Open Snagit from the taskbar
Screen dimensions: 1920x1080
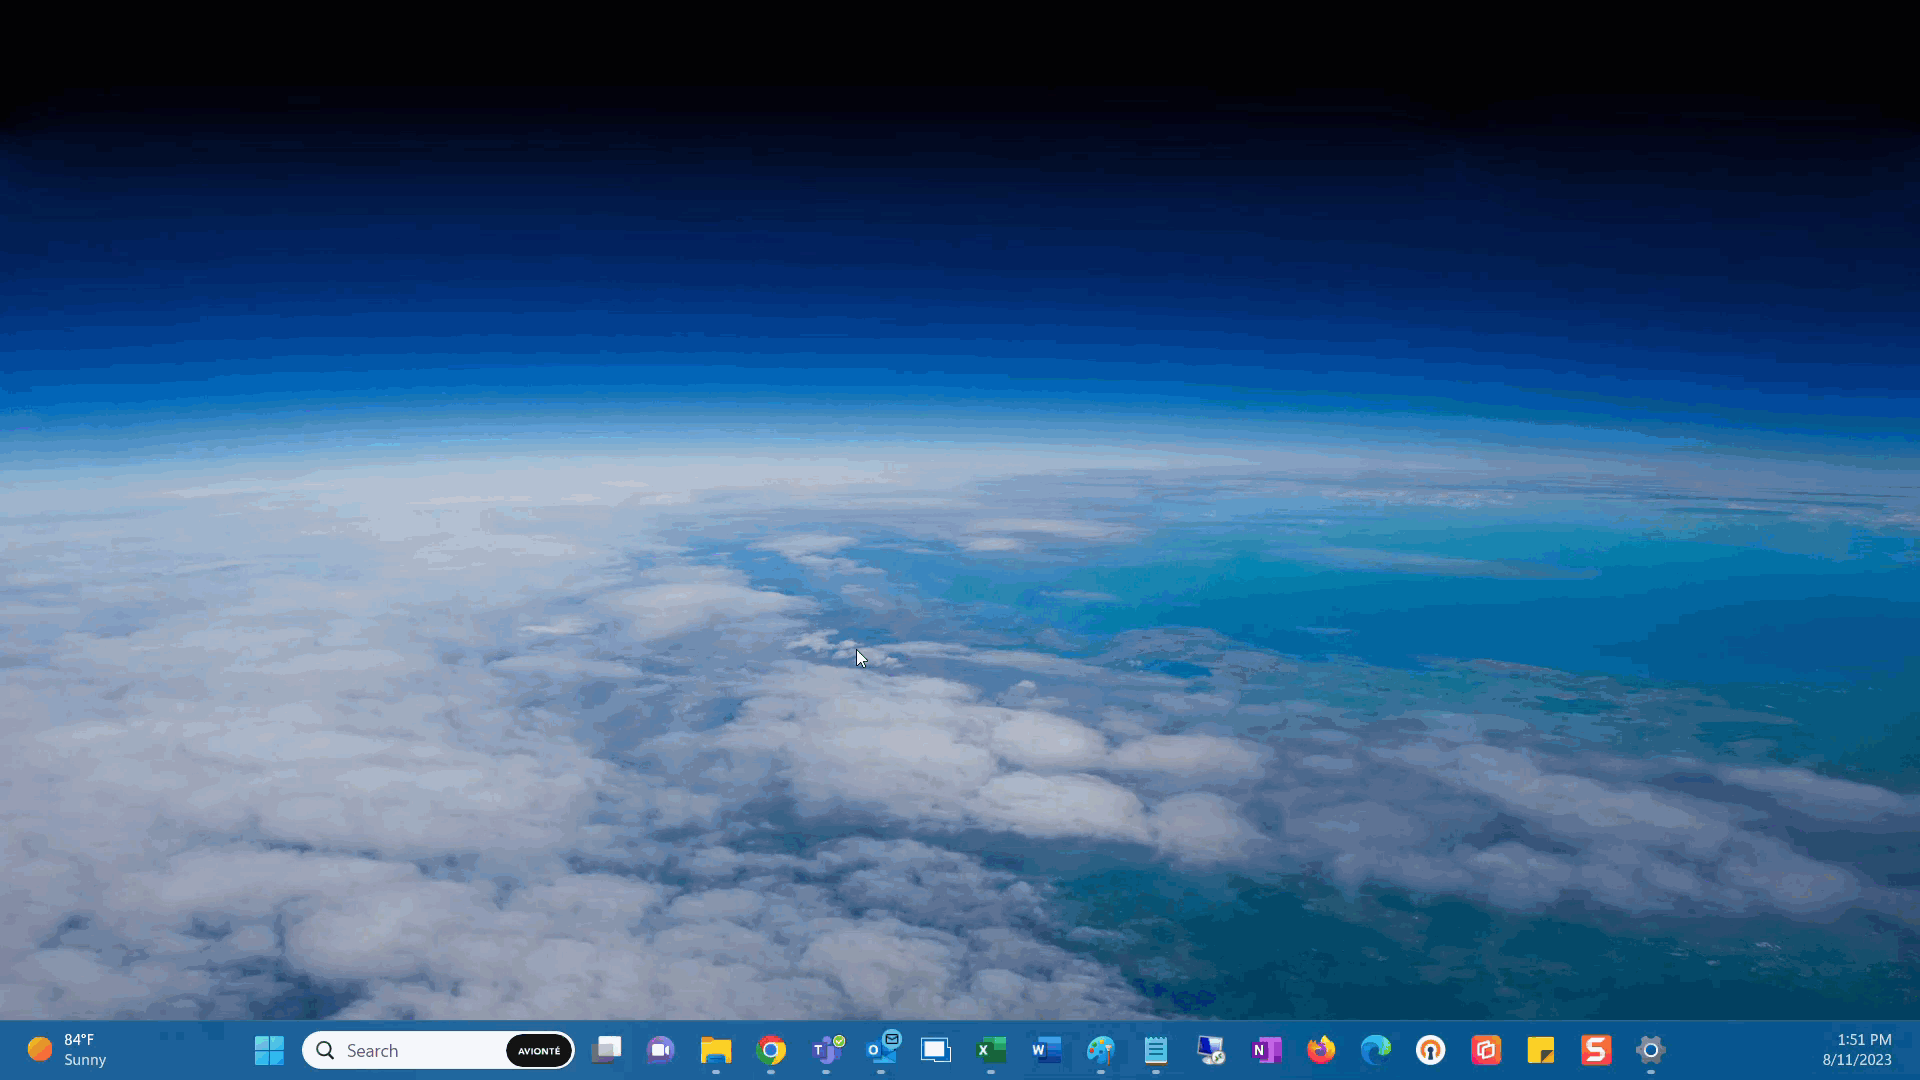coord(1596,1050)
